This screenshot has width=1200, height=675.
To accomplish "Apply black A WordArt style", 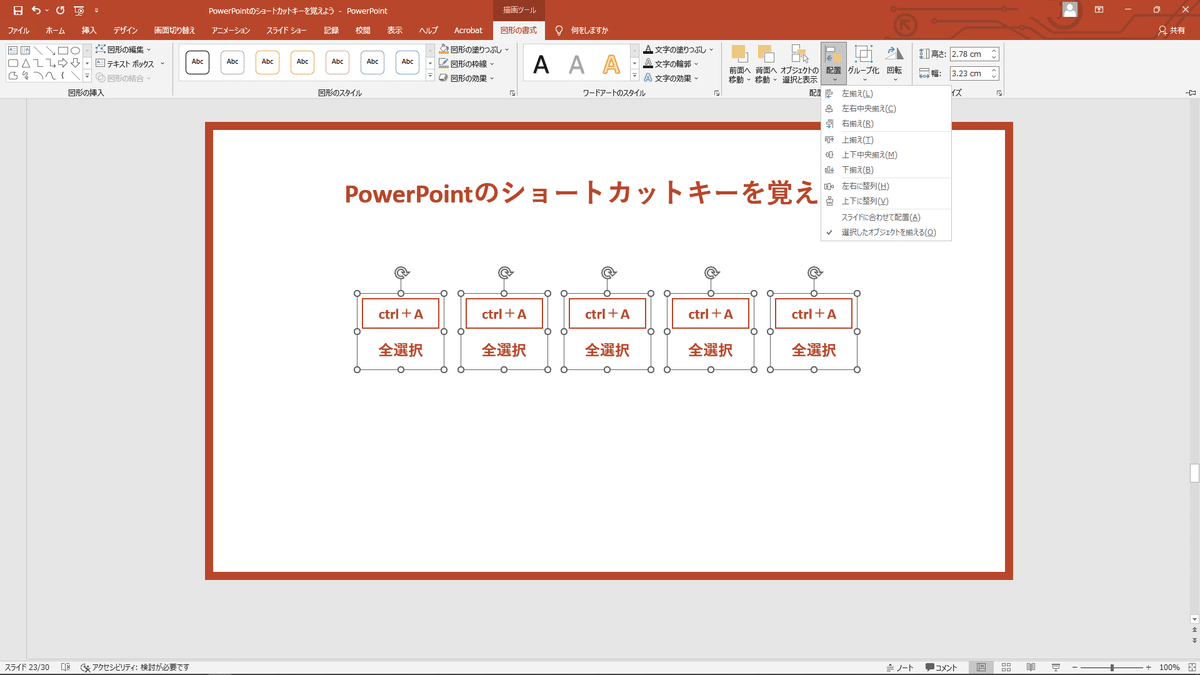I will [x=541, y=65].
